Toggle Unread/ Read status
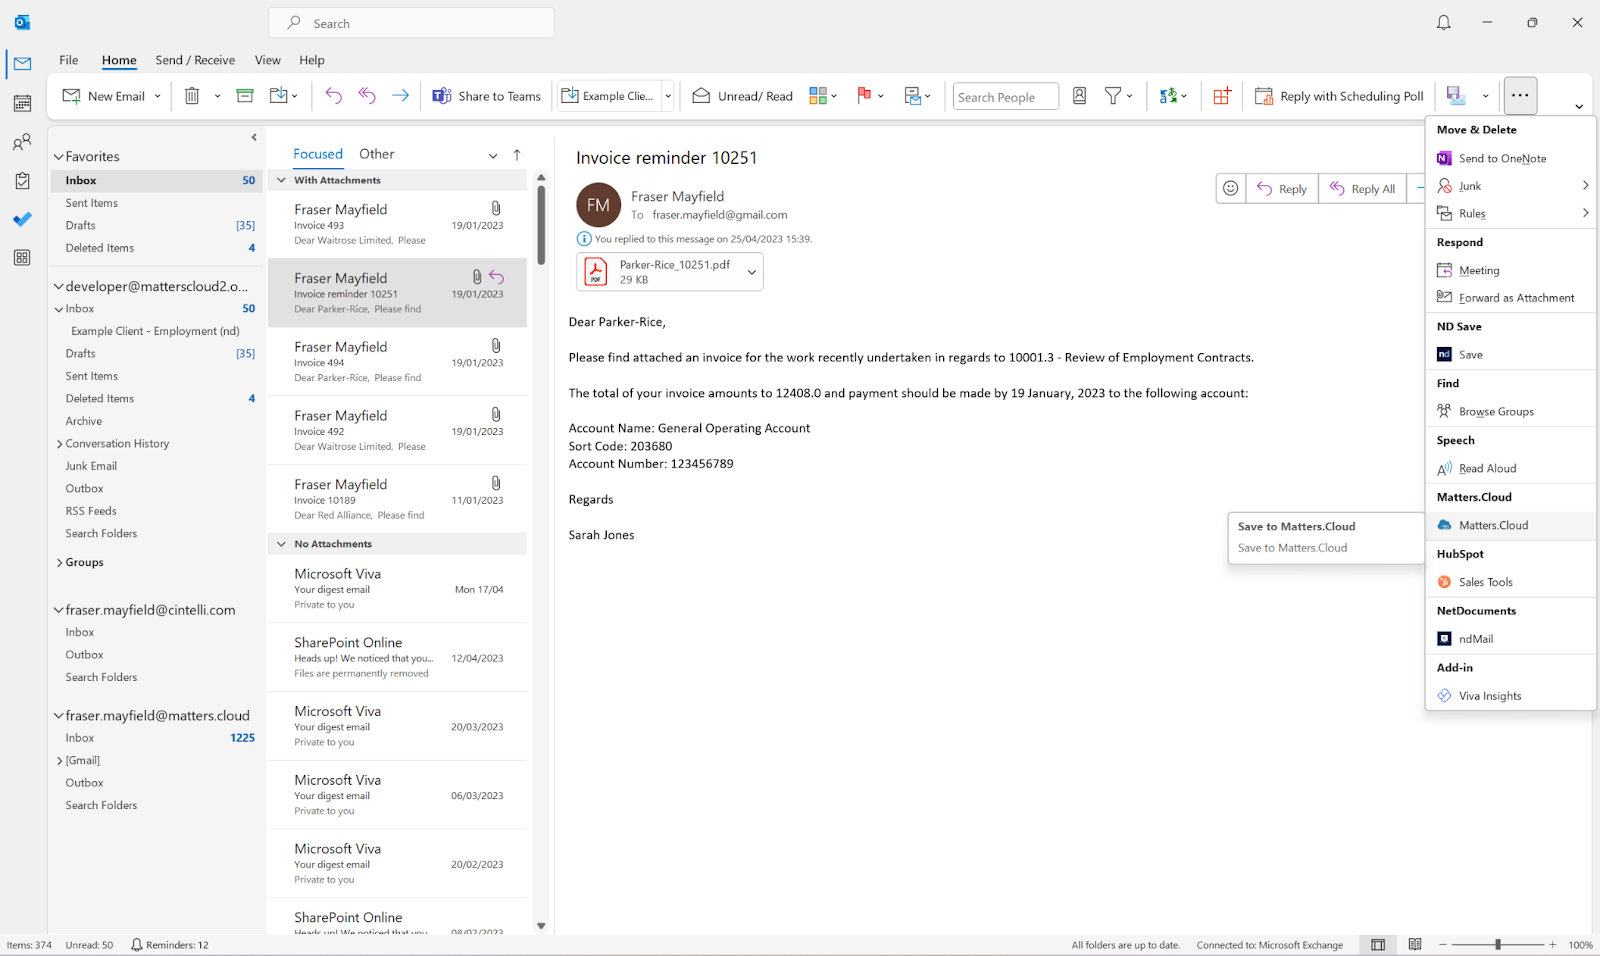Viewport: 1600px width, 956px height. tap(743, 96)
